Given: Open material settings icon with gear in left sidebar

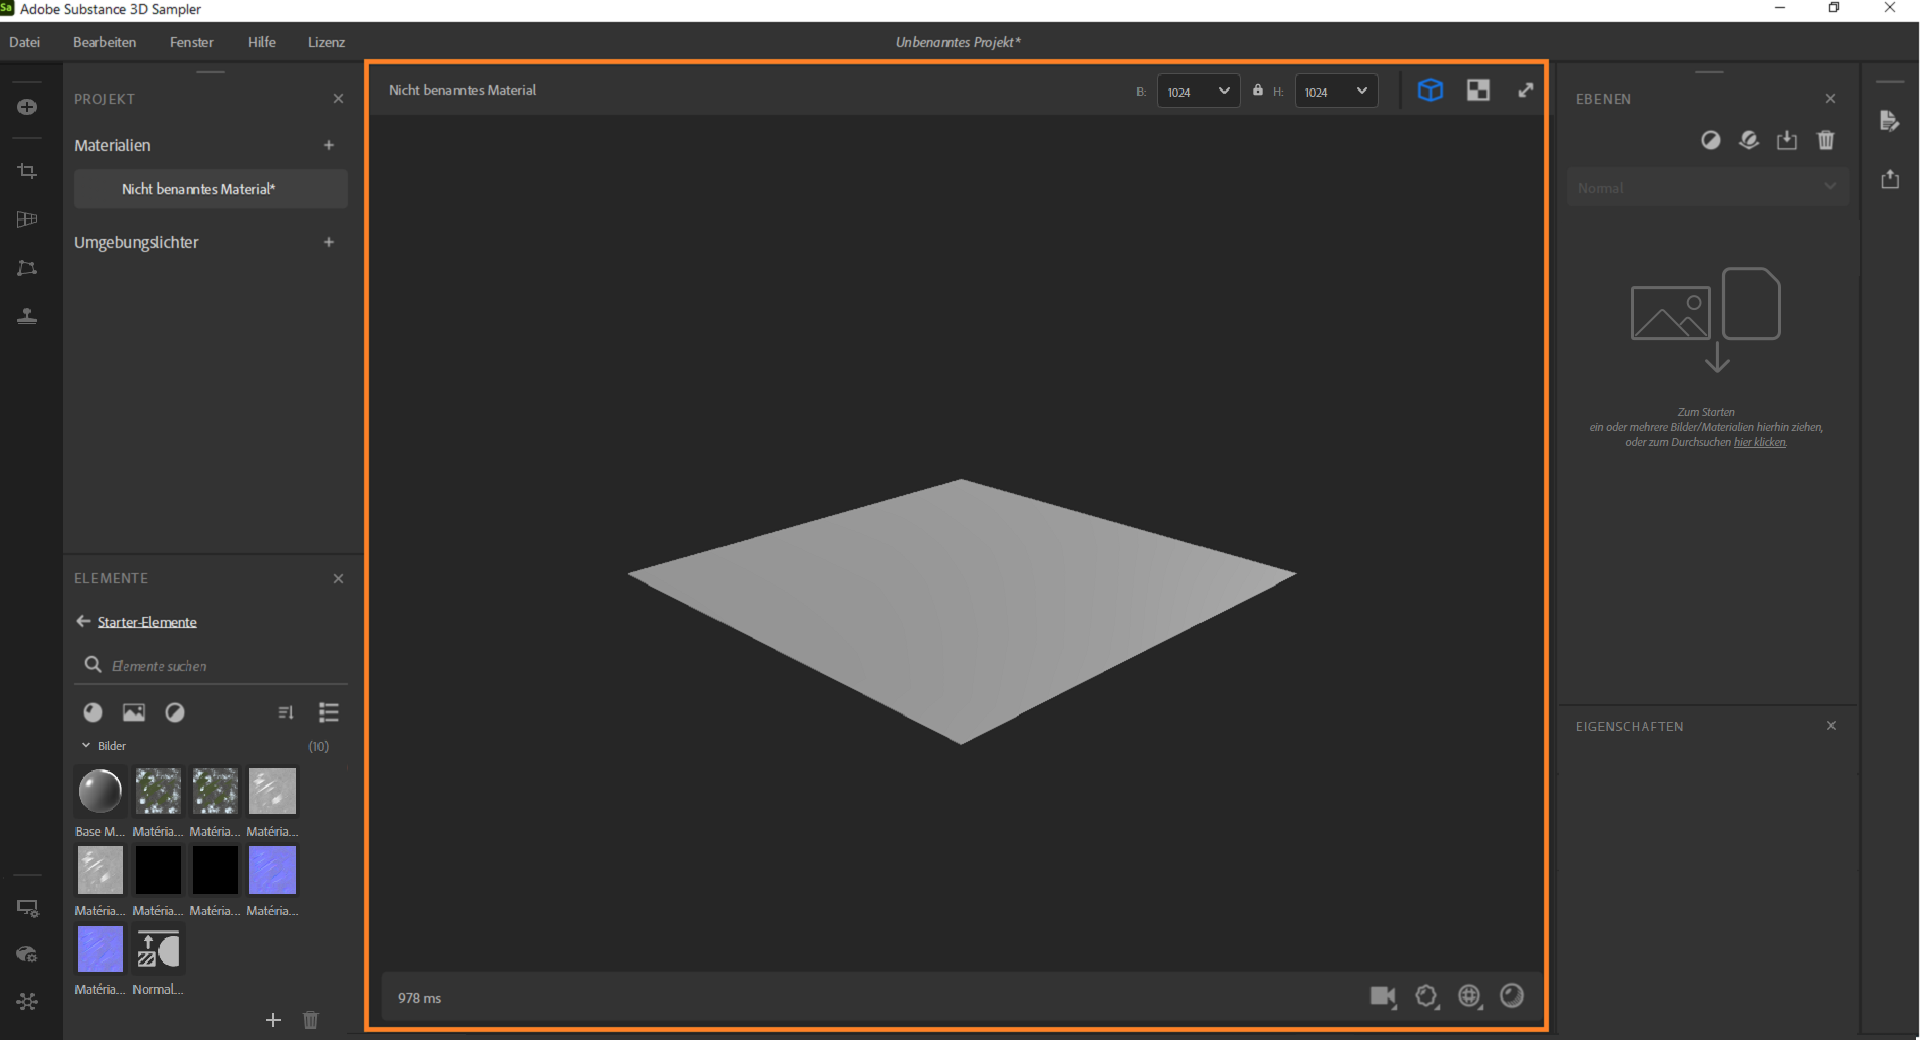Looking at the screenshot, I should pos(27,954).
